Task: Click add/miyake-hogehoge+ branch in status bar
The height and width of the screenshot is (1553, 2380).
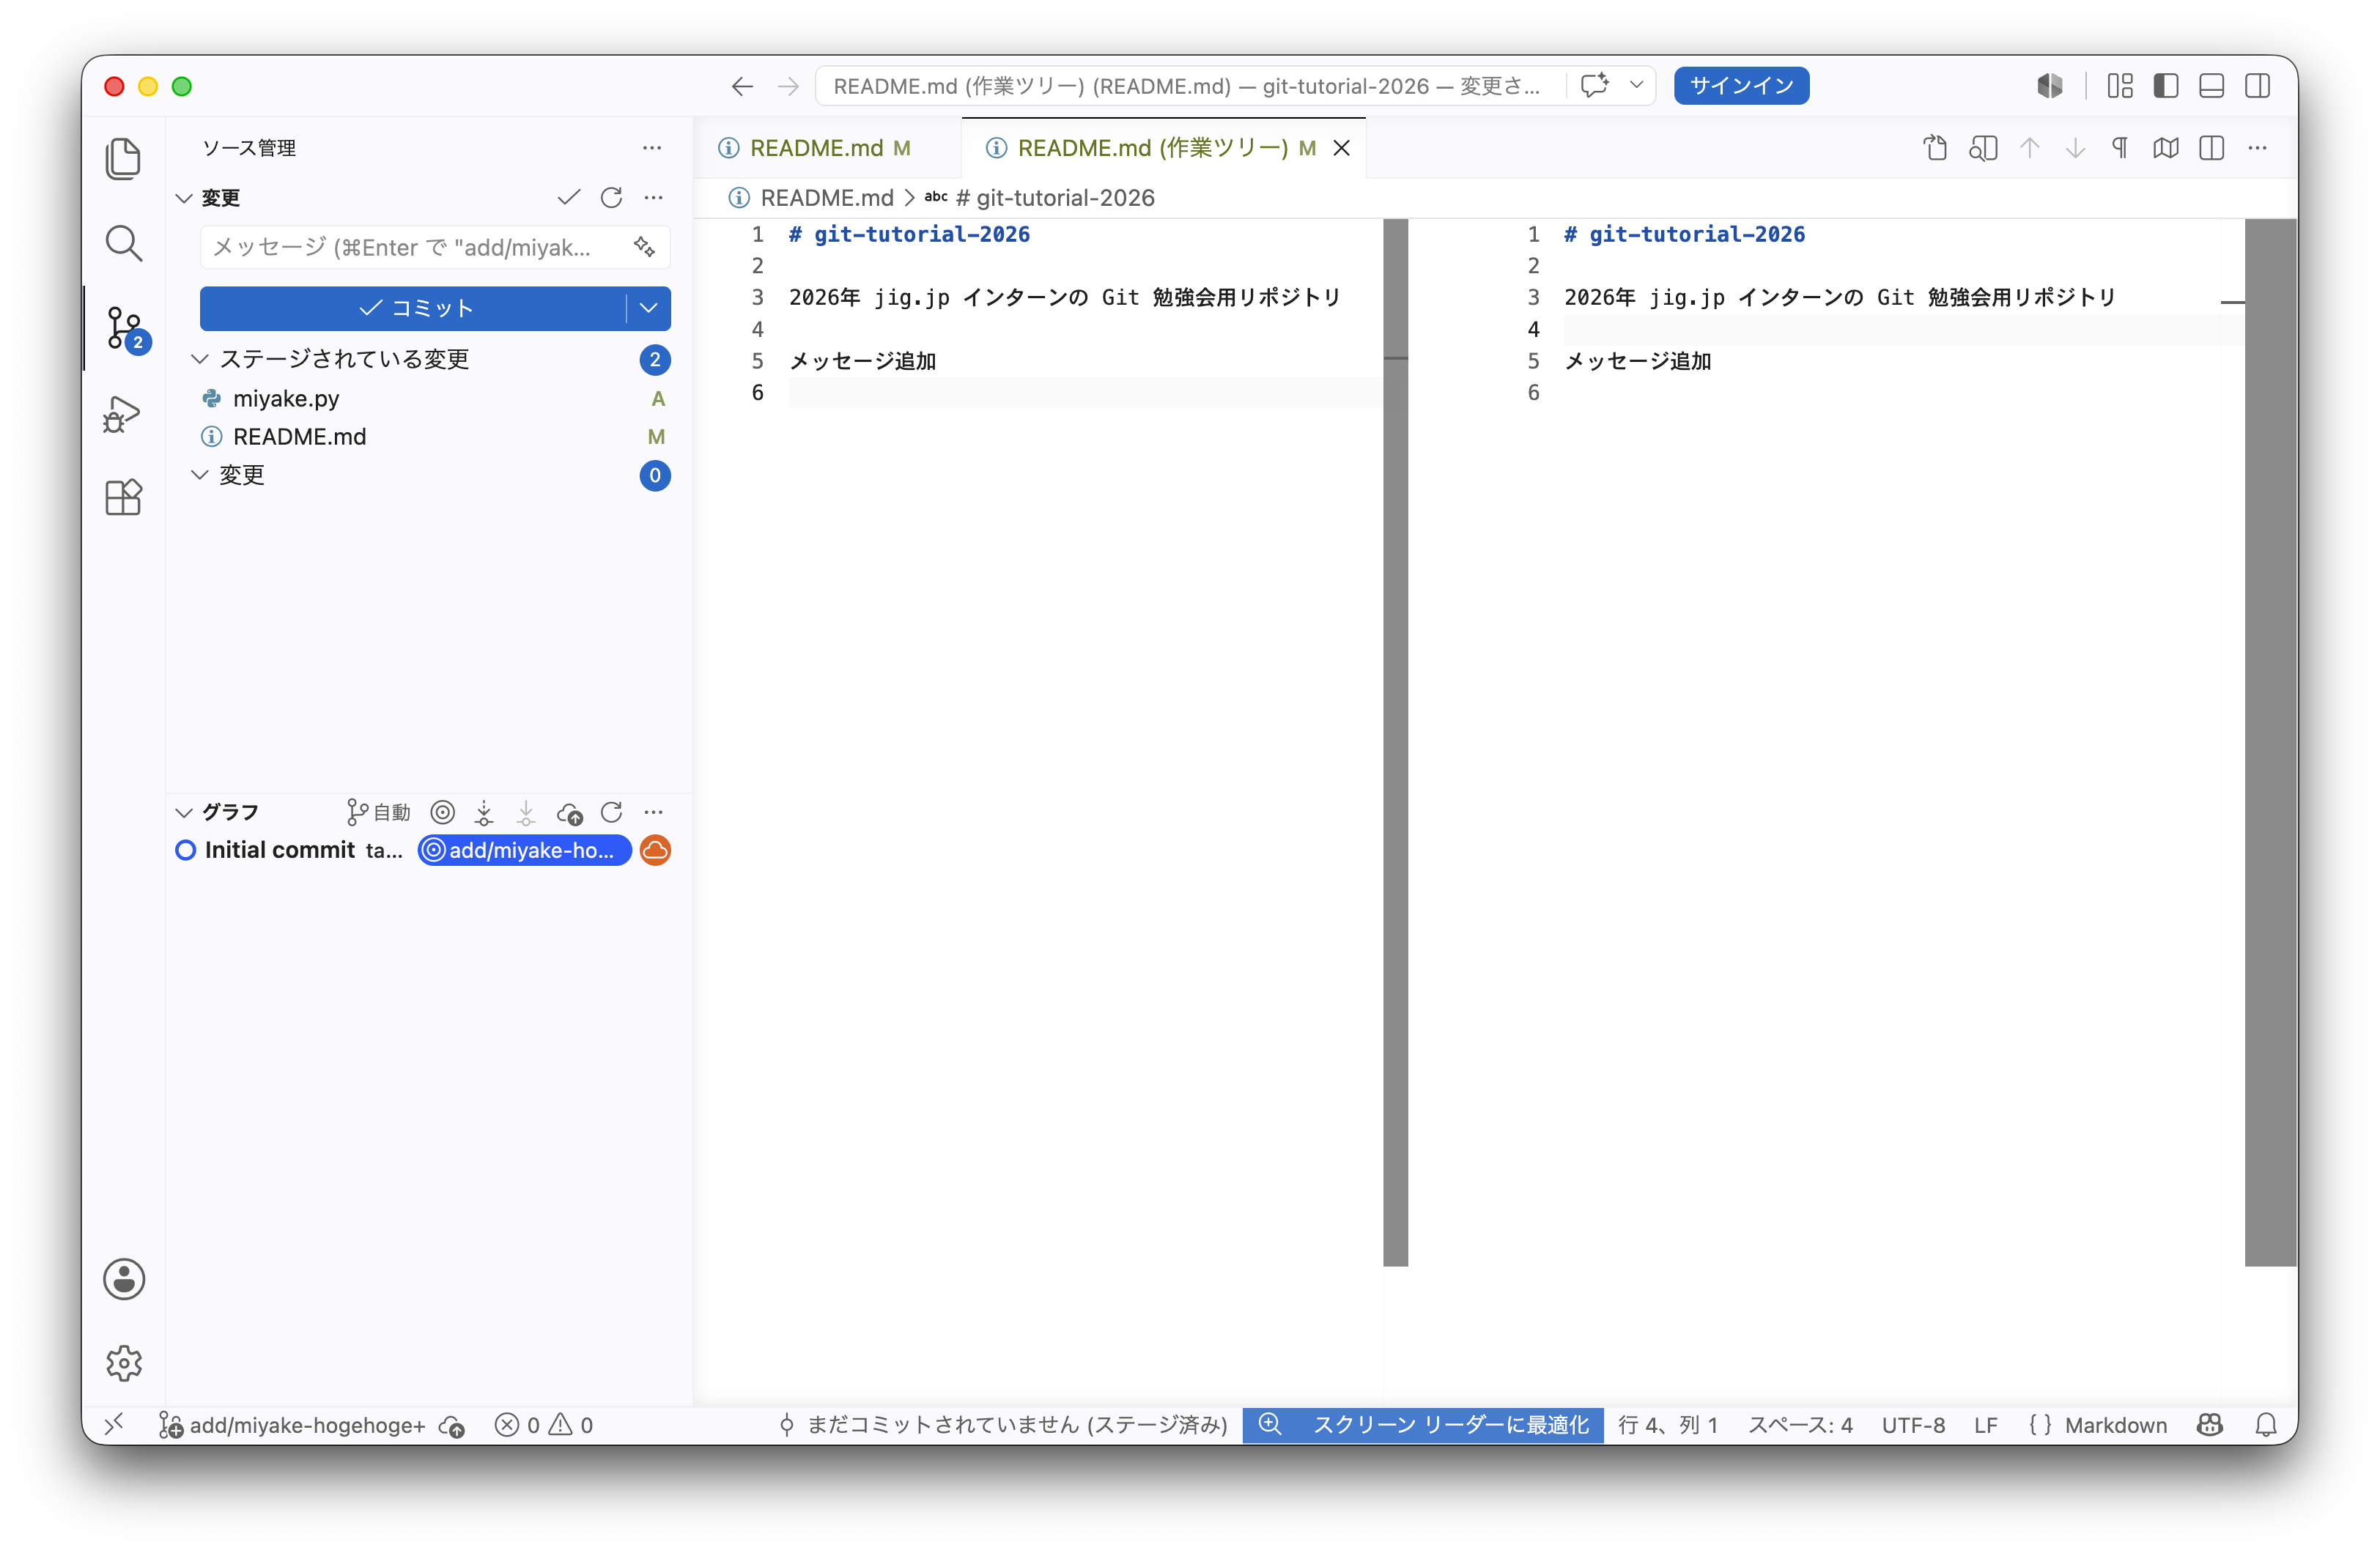Action: [292, 1424]
